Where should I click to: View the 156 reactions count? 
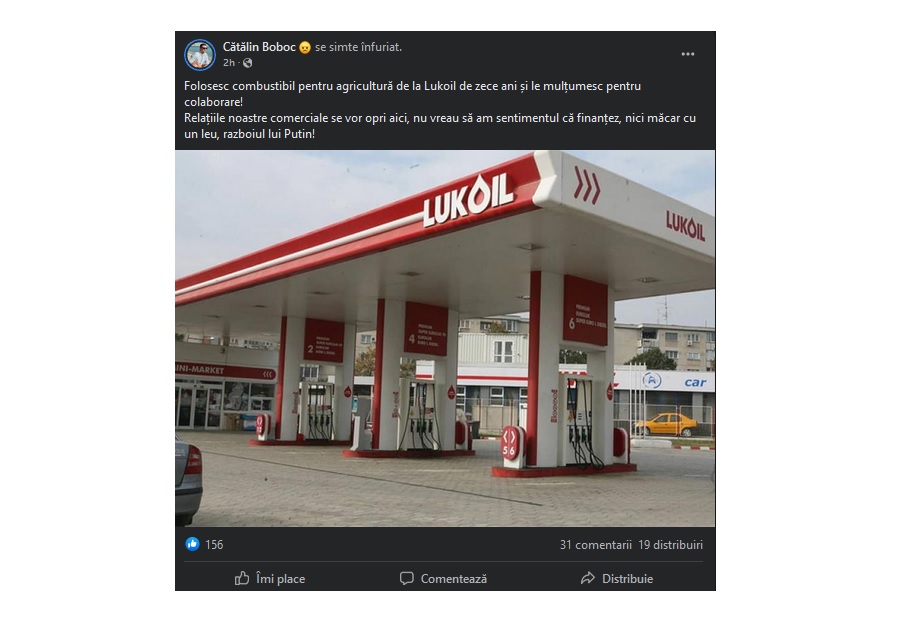[x=214, y=545]
